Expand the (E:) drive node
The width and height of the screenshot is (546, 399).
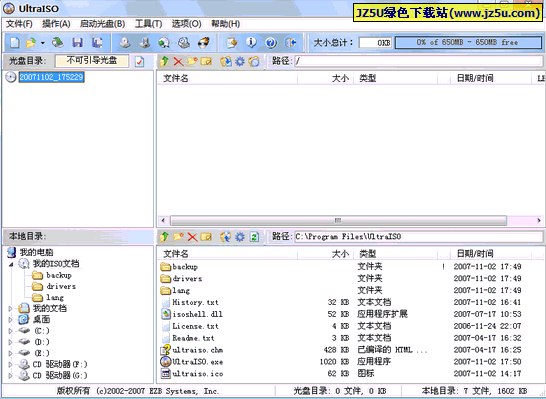coord(10,353)
